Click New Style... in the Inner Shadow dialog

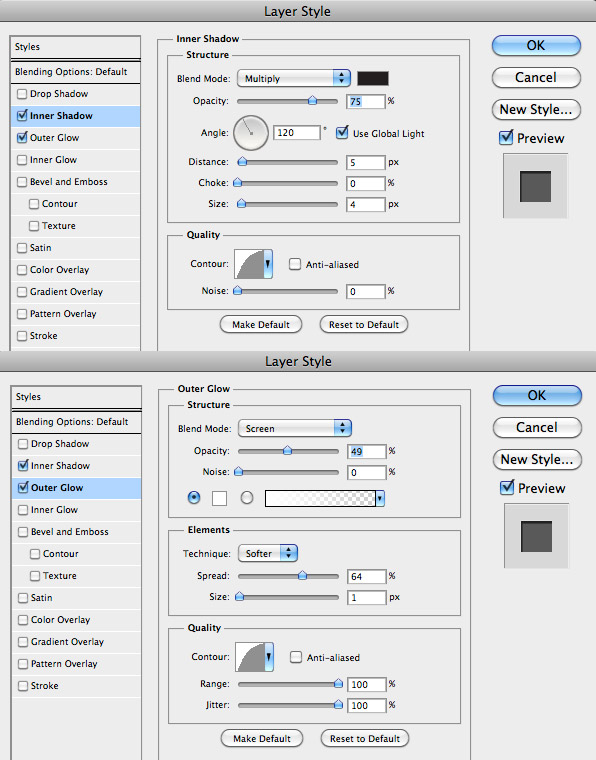(536, 110)
